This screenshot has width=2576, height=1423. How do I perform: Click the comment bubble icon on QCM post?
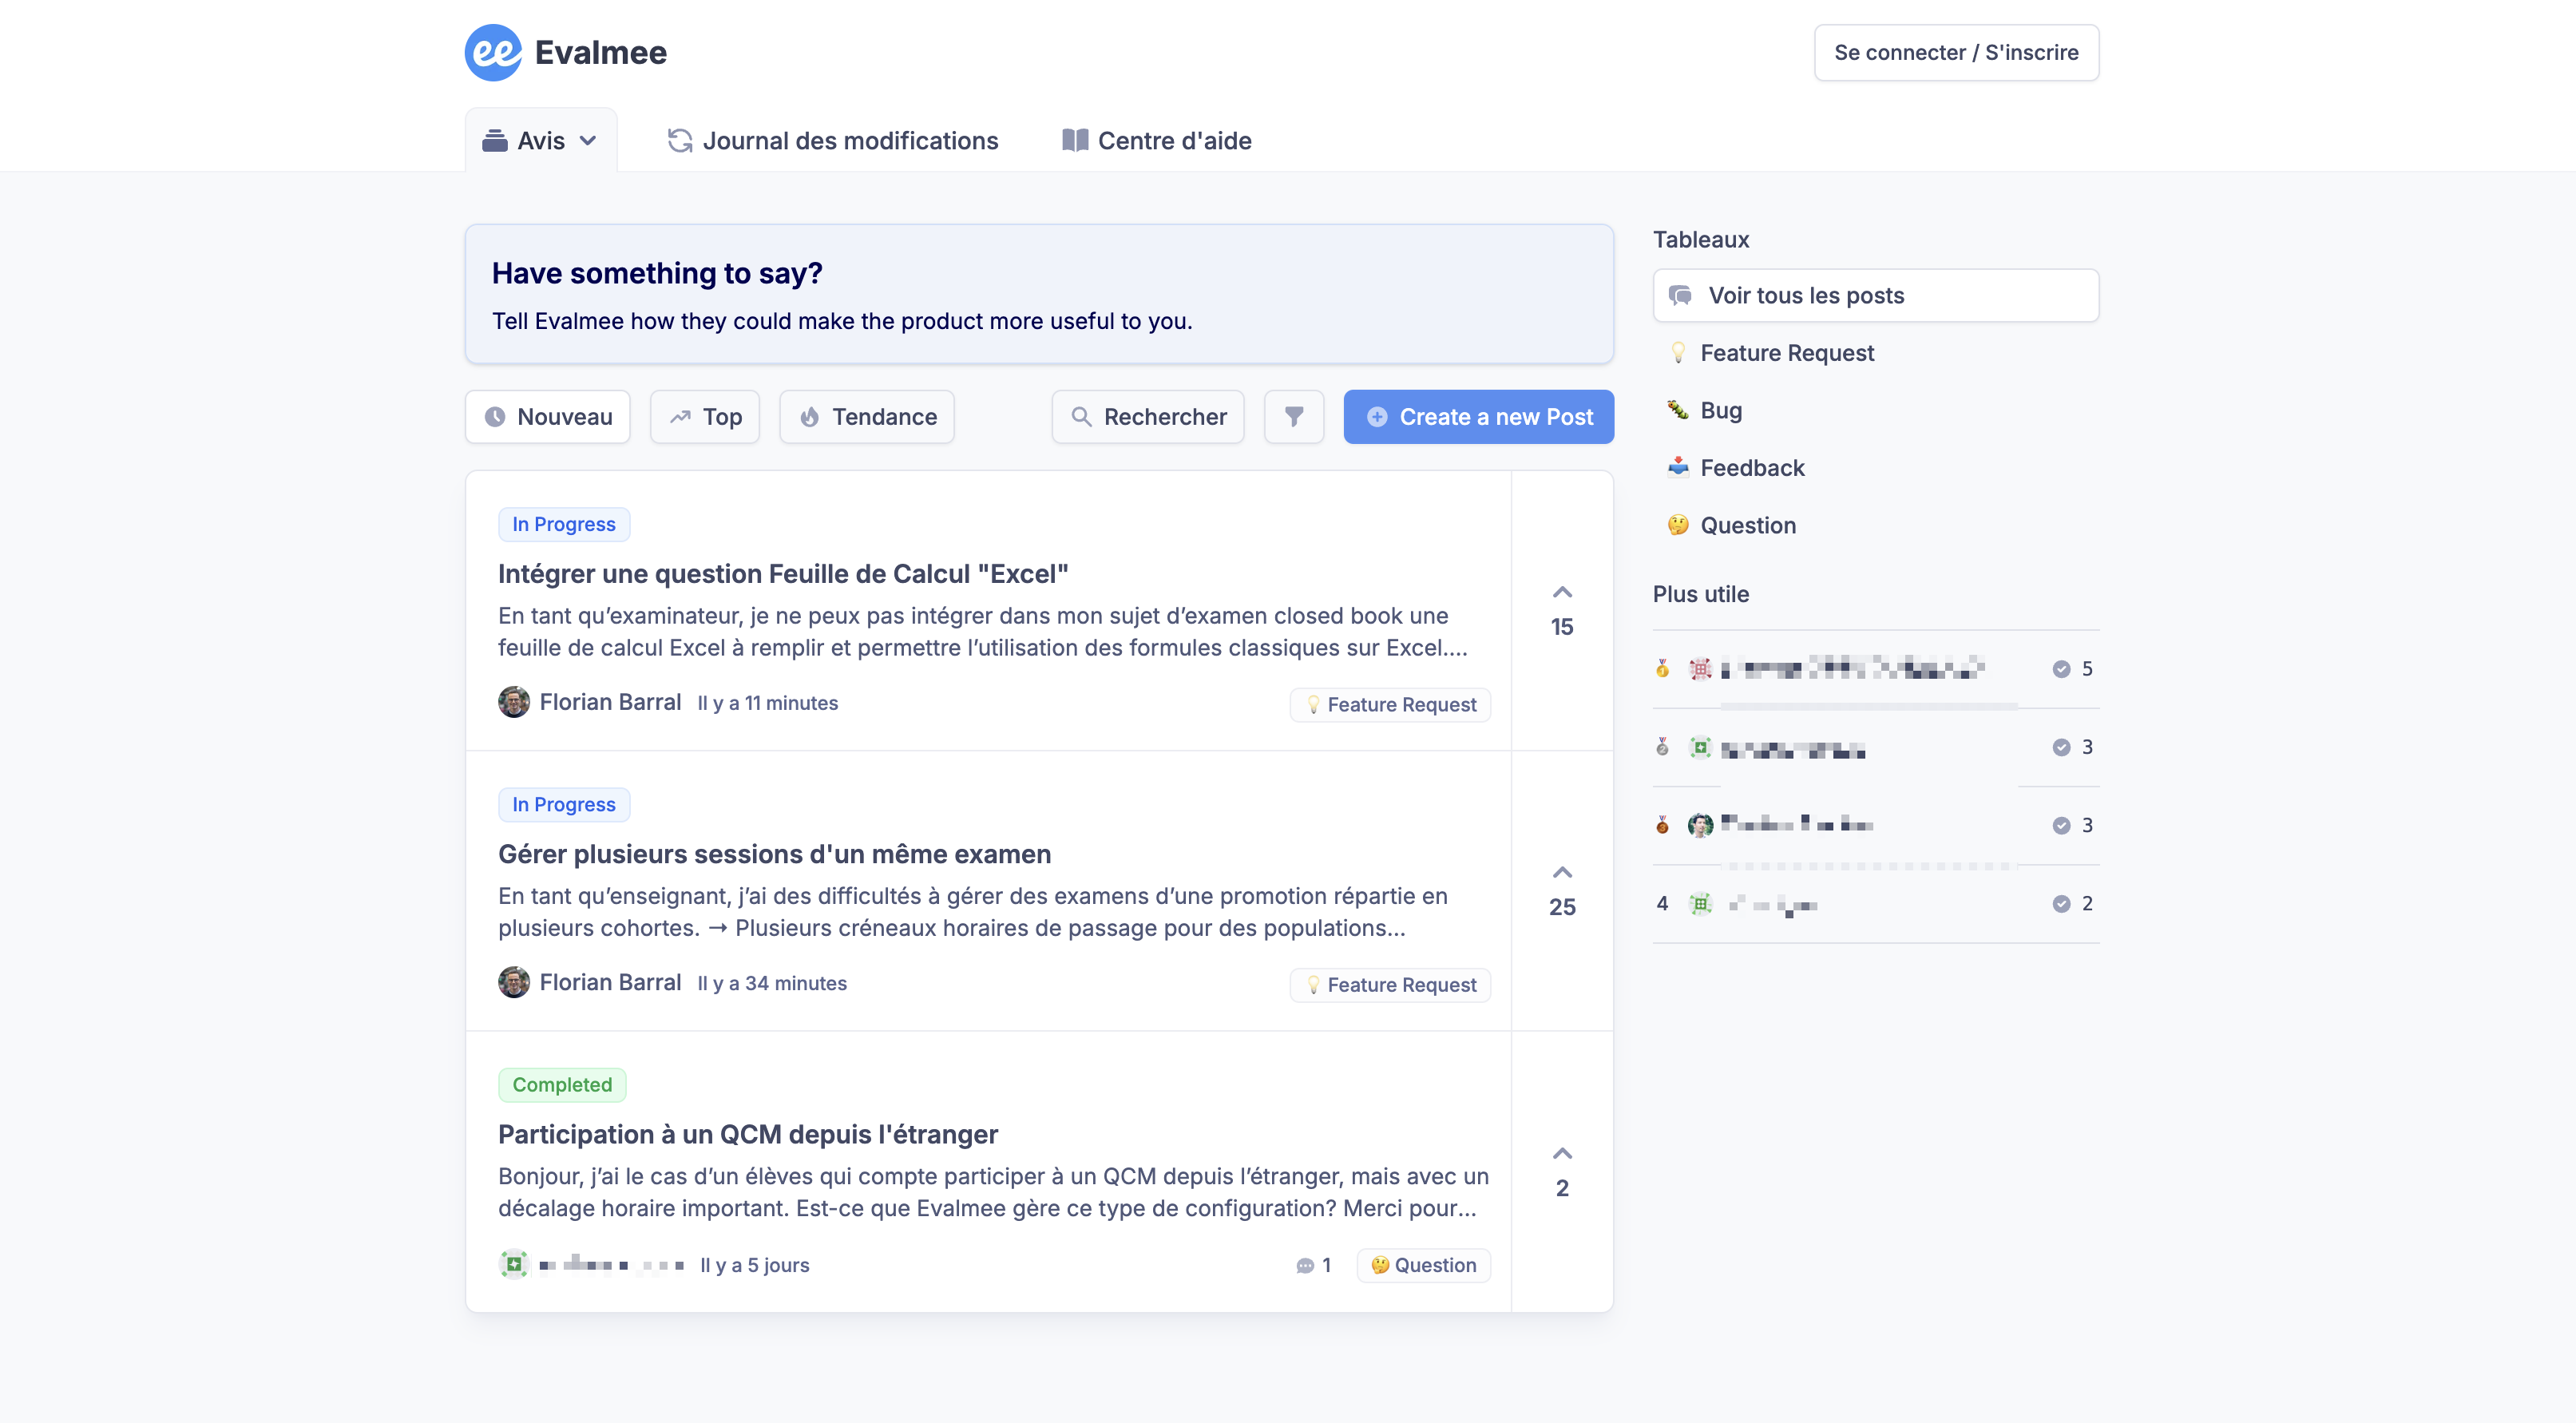point(1304,1265)
